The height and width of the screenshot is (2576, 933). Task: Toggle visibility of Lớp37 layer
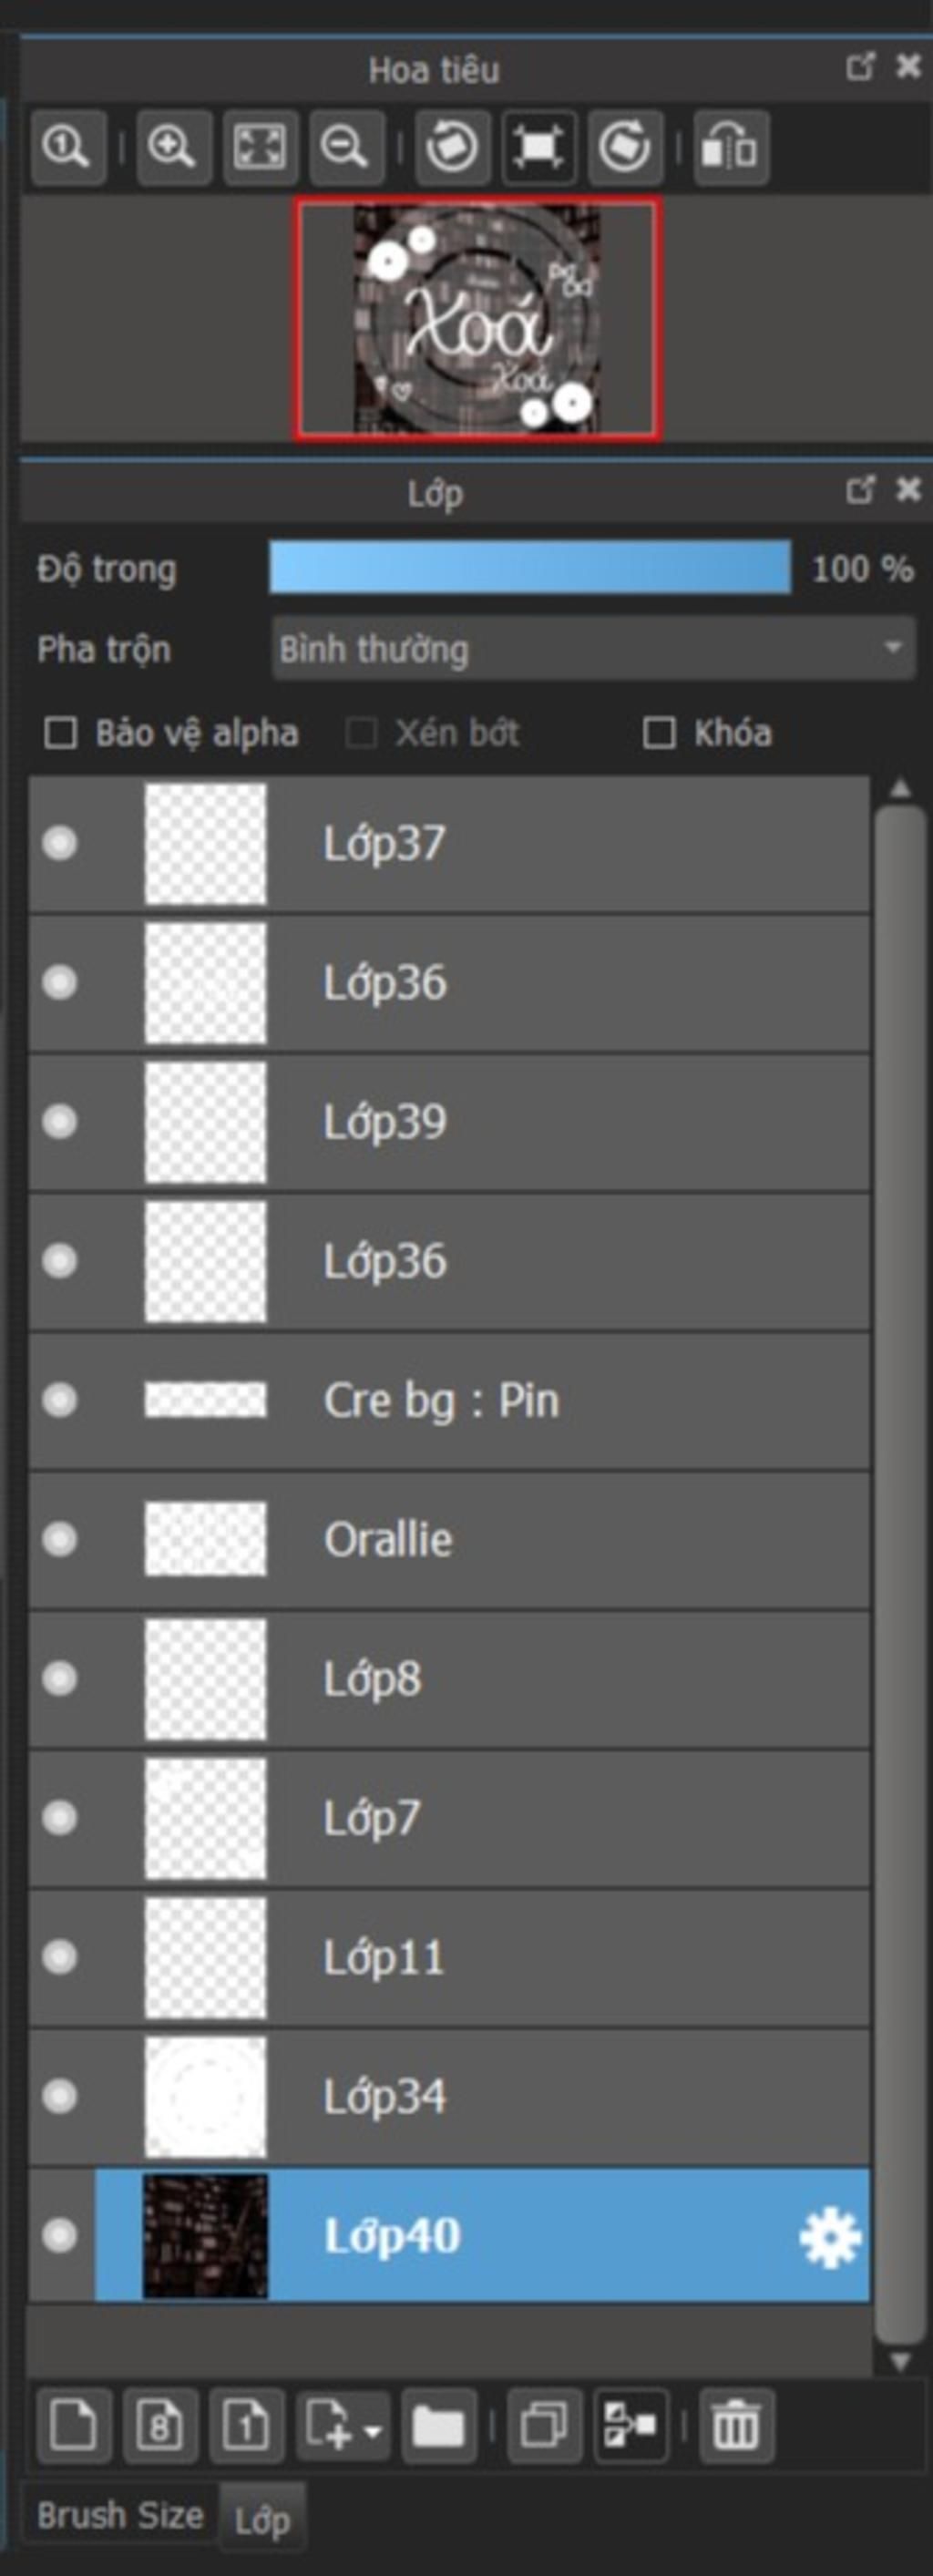click(x=60, y=843)
